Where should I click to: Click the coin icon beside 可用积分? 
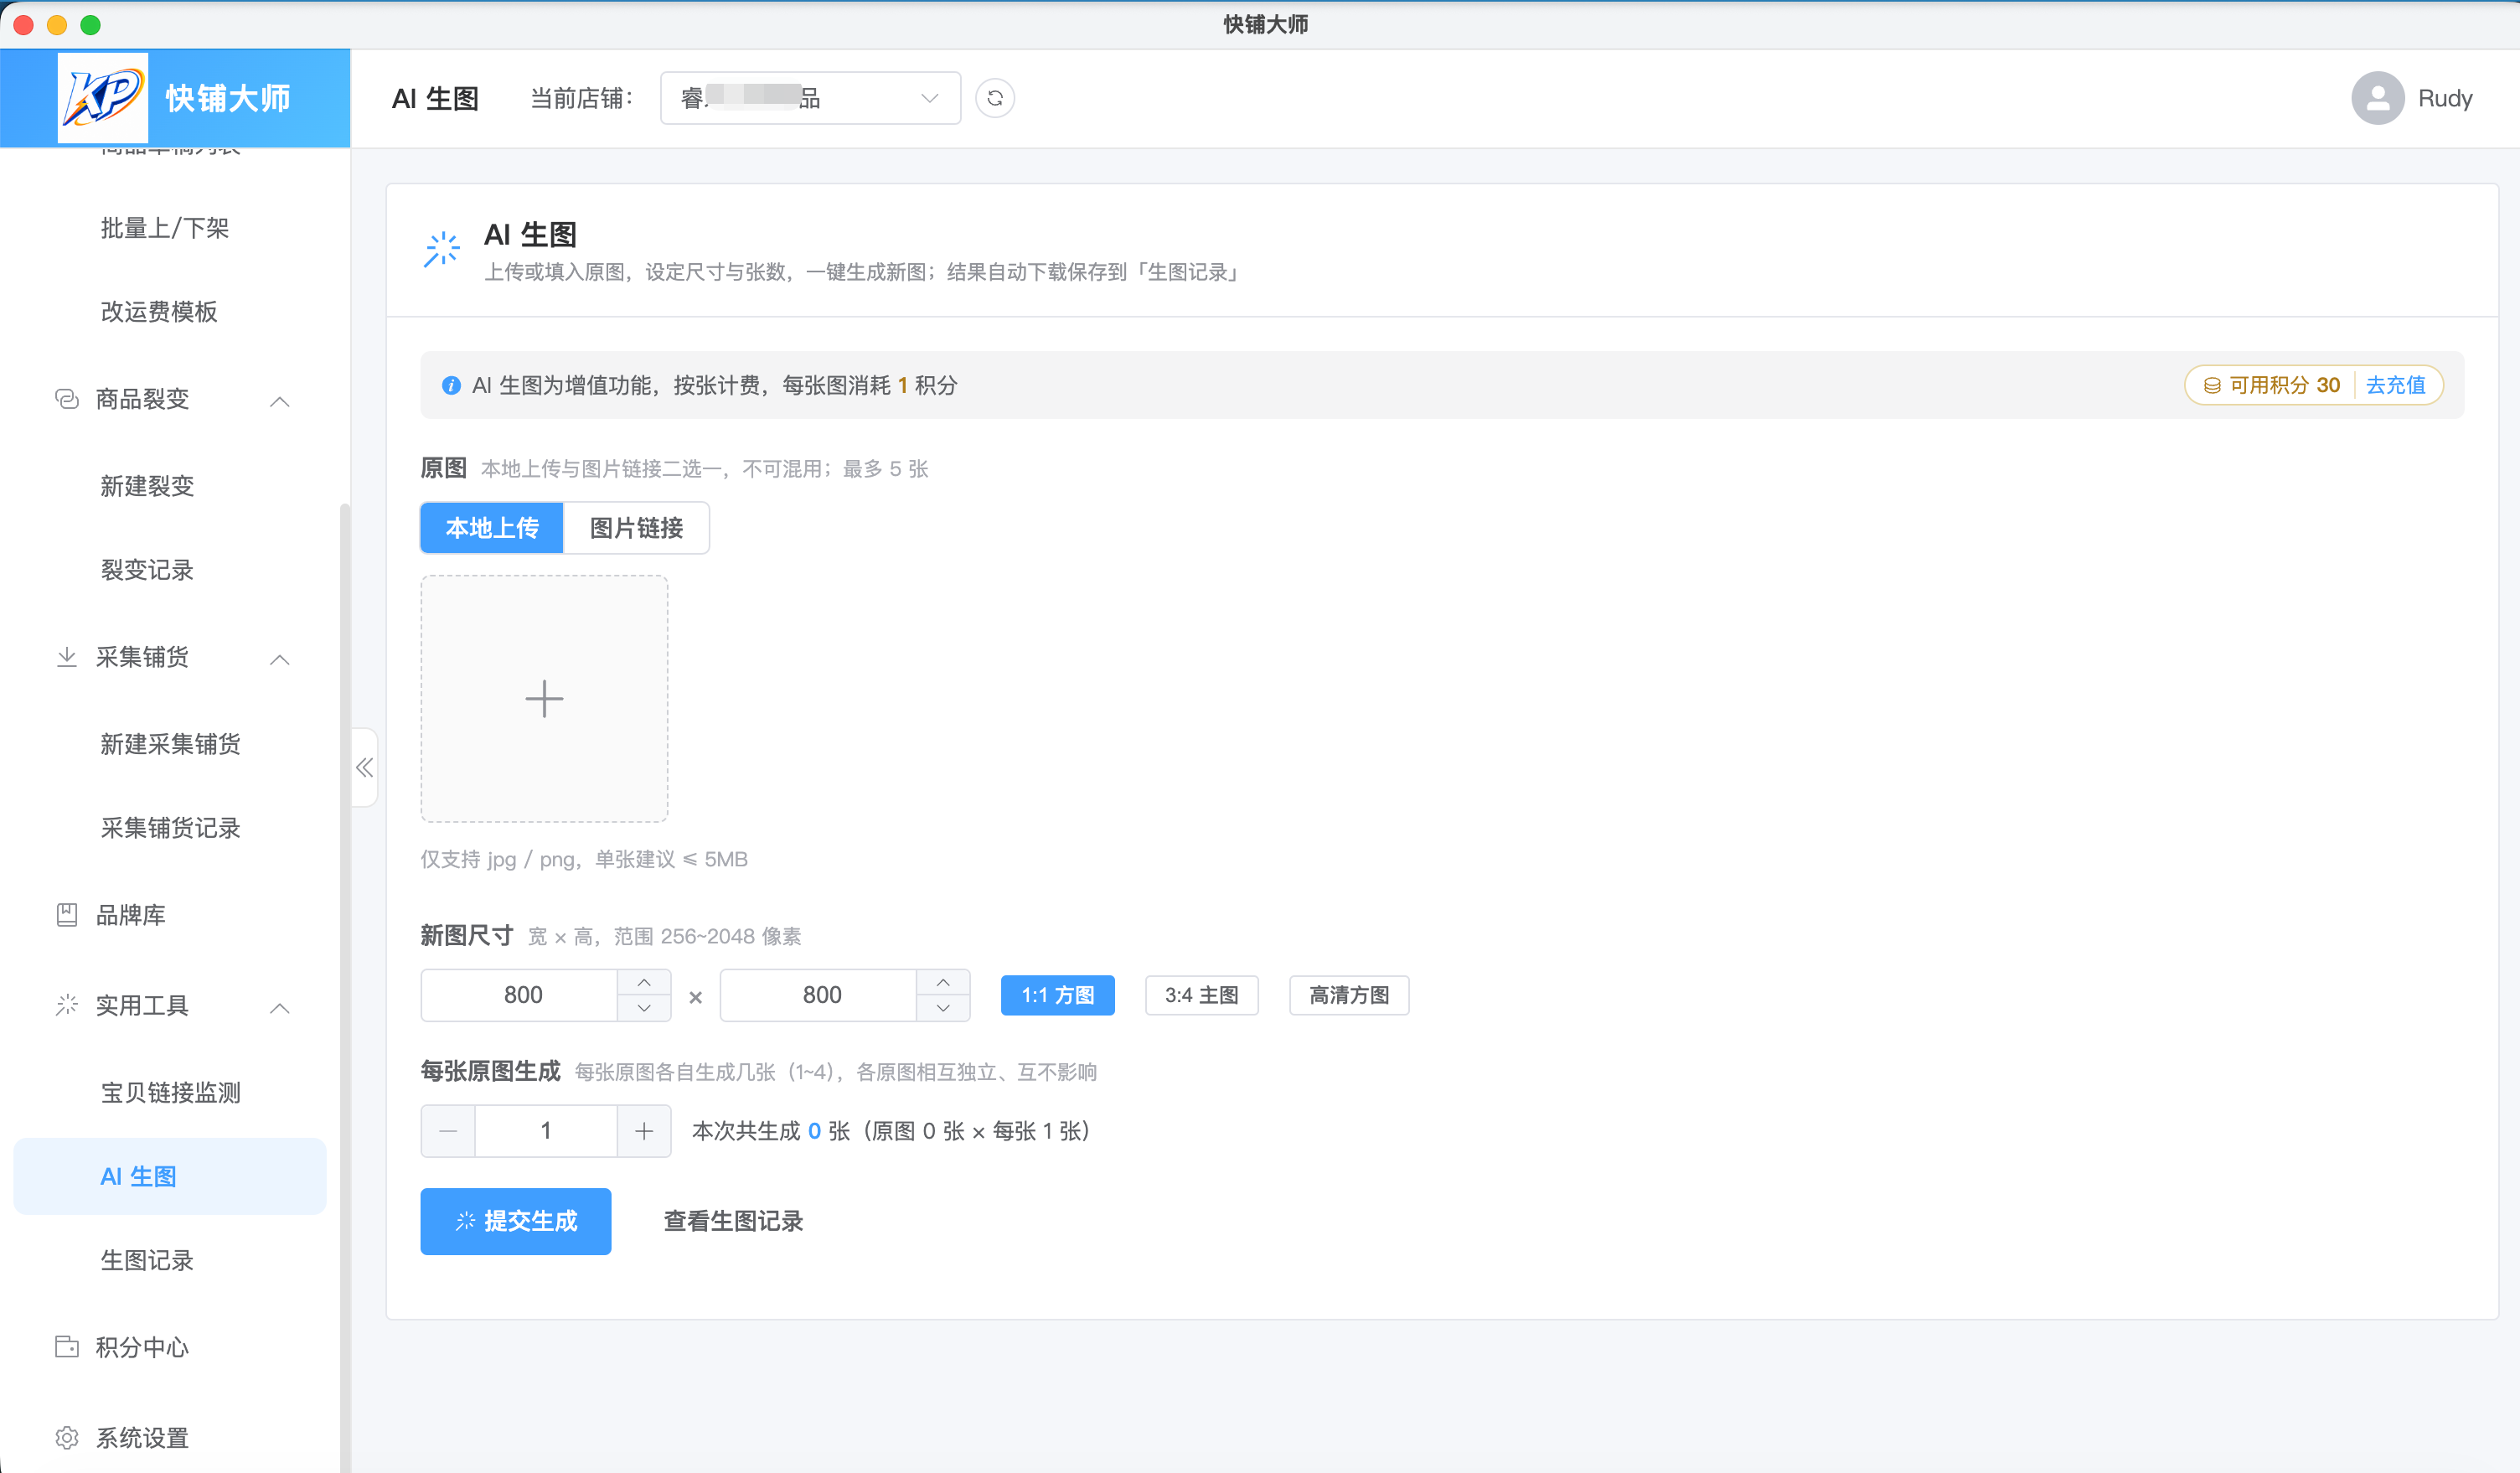click(2212, 386)
